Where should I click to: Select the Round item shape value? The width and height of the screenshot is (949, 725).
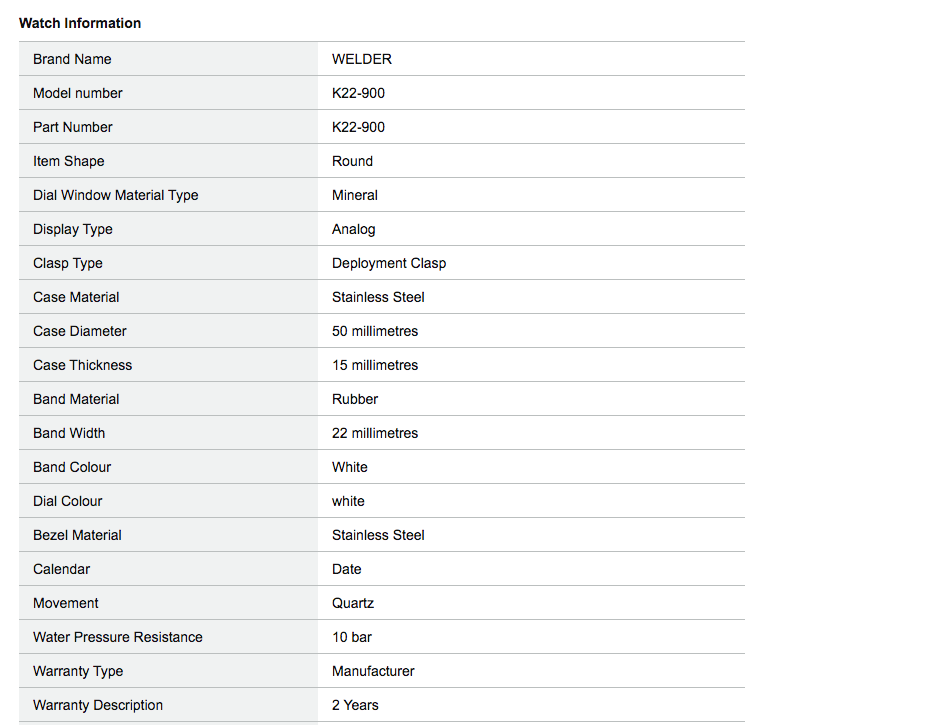352,161
